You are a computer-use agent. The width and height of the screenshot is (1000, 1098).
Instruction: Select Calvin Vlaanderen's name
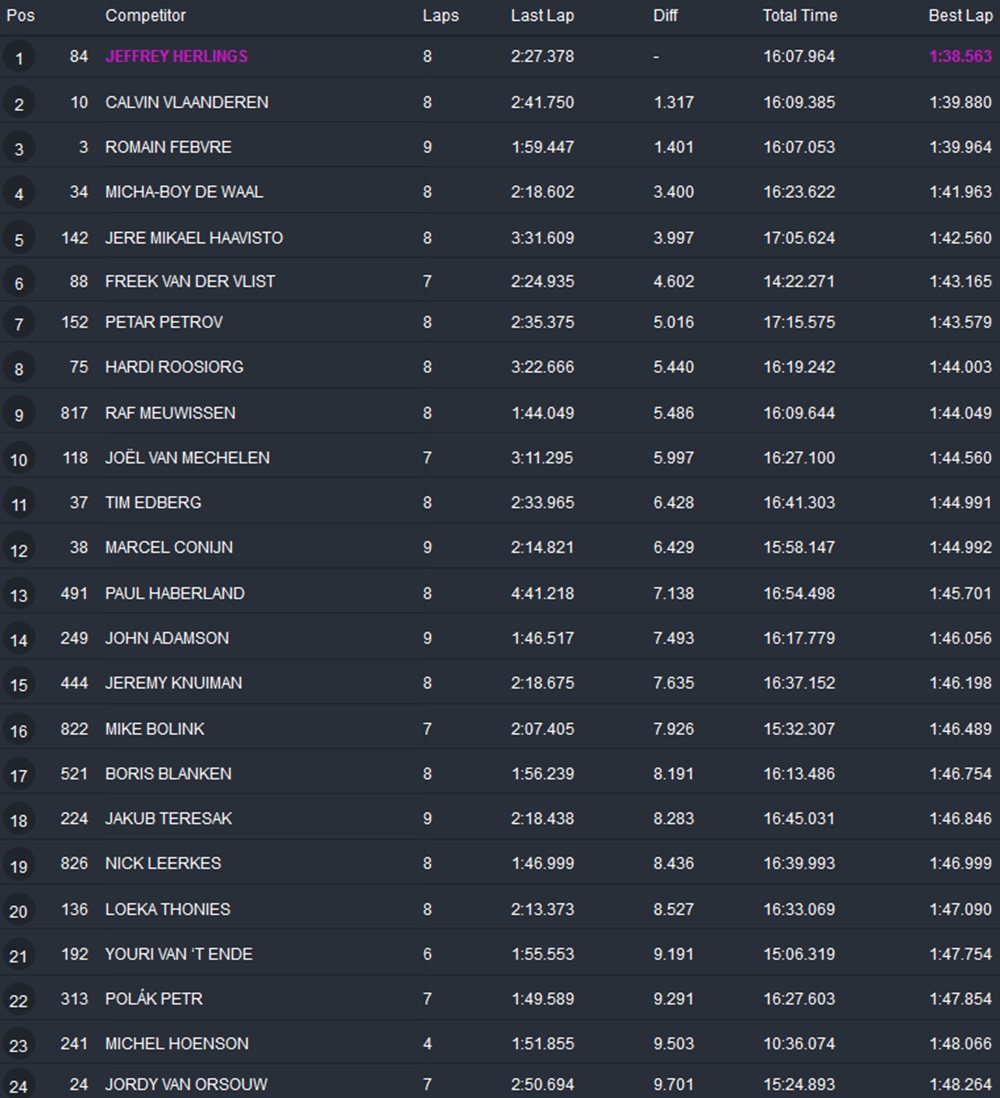186,102
